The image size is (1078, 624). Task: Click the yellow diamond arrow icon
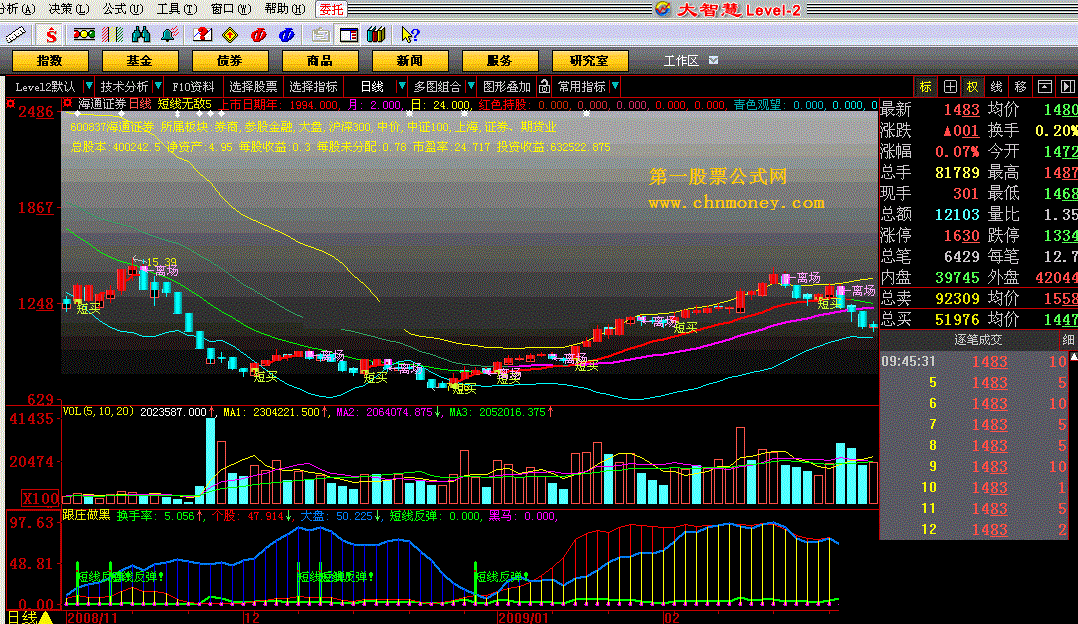(230, 34)
